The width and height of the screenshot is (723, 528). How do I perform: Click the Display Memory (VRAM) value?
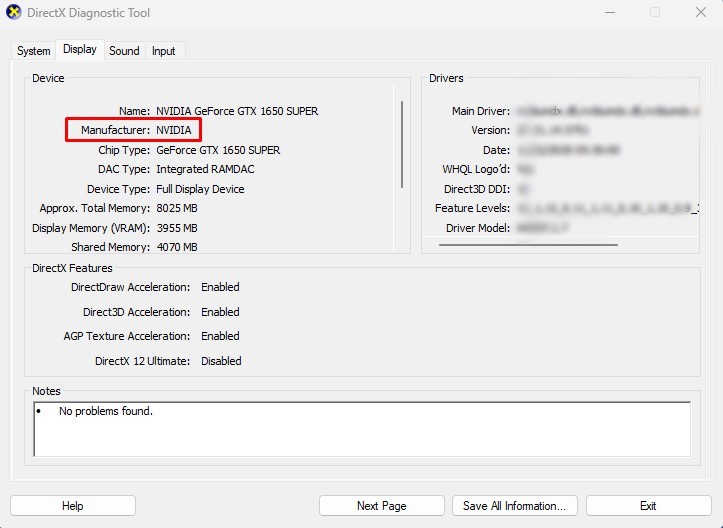[176, 228]
